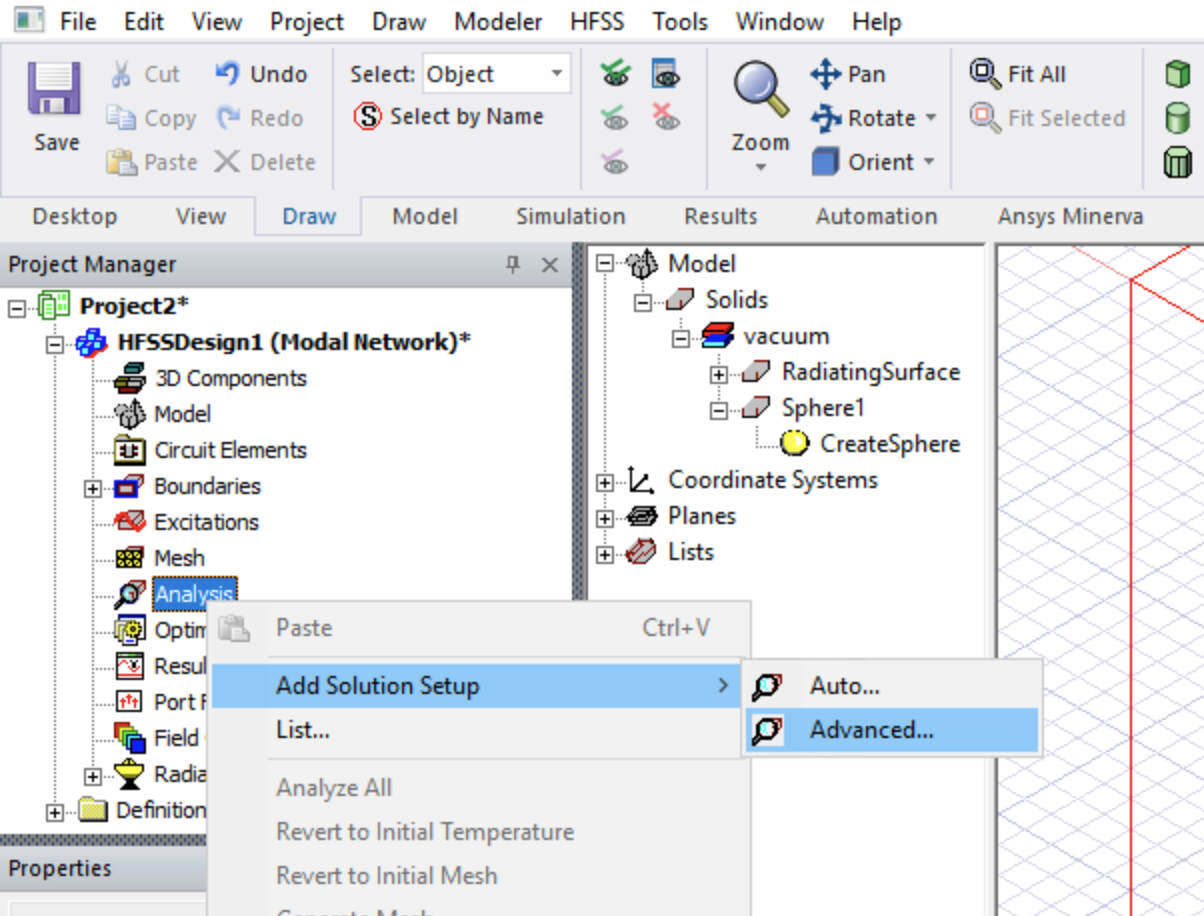
Task: Open the Select Object dropdown
Action: click(x=557, y=75)
